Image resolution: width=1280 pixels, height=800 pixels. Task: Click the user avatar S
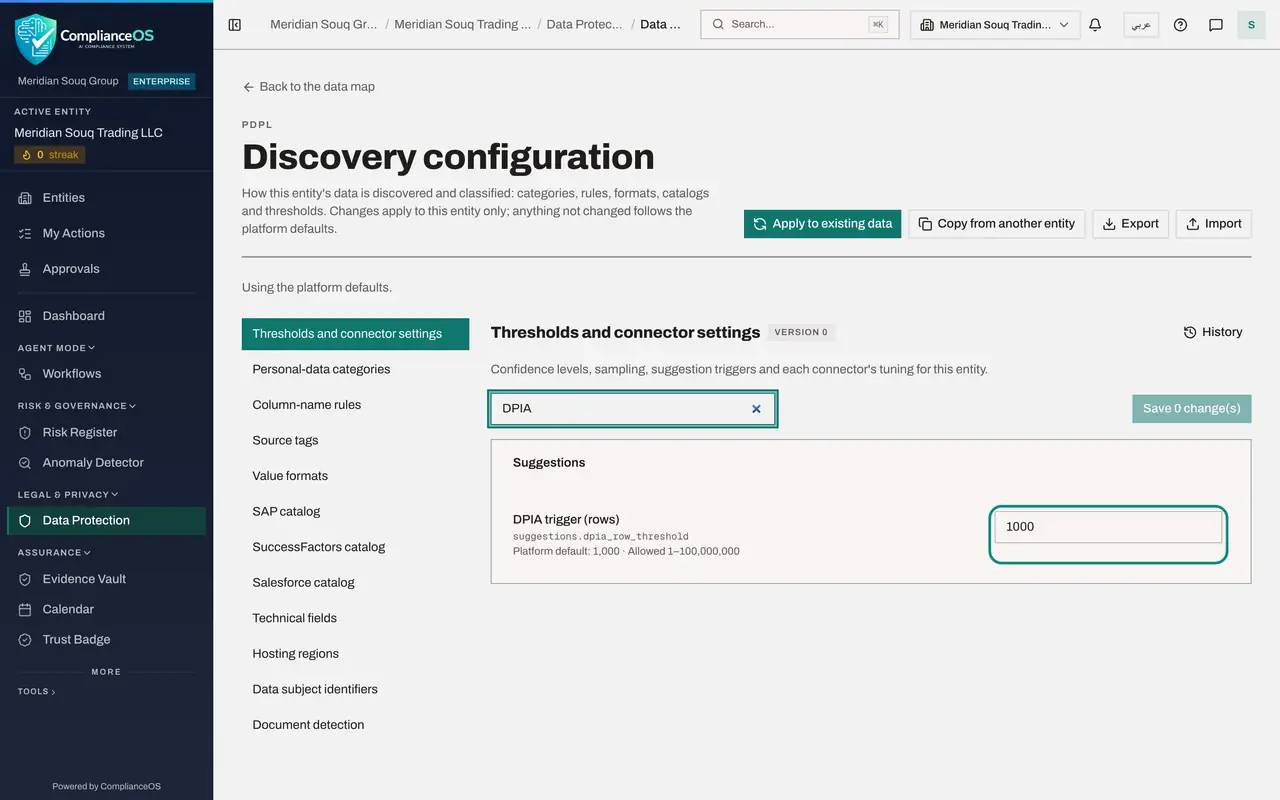pyautogui.click(x=1251, y=25)
